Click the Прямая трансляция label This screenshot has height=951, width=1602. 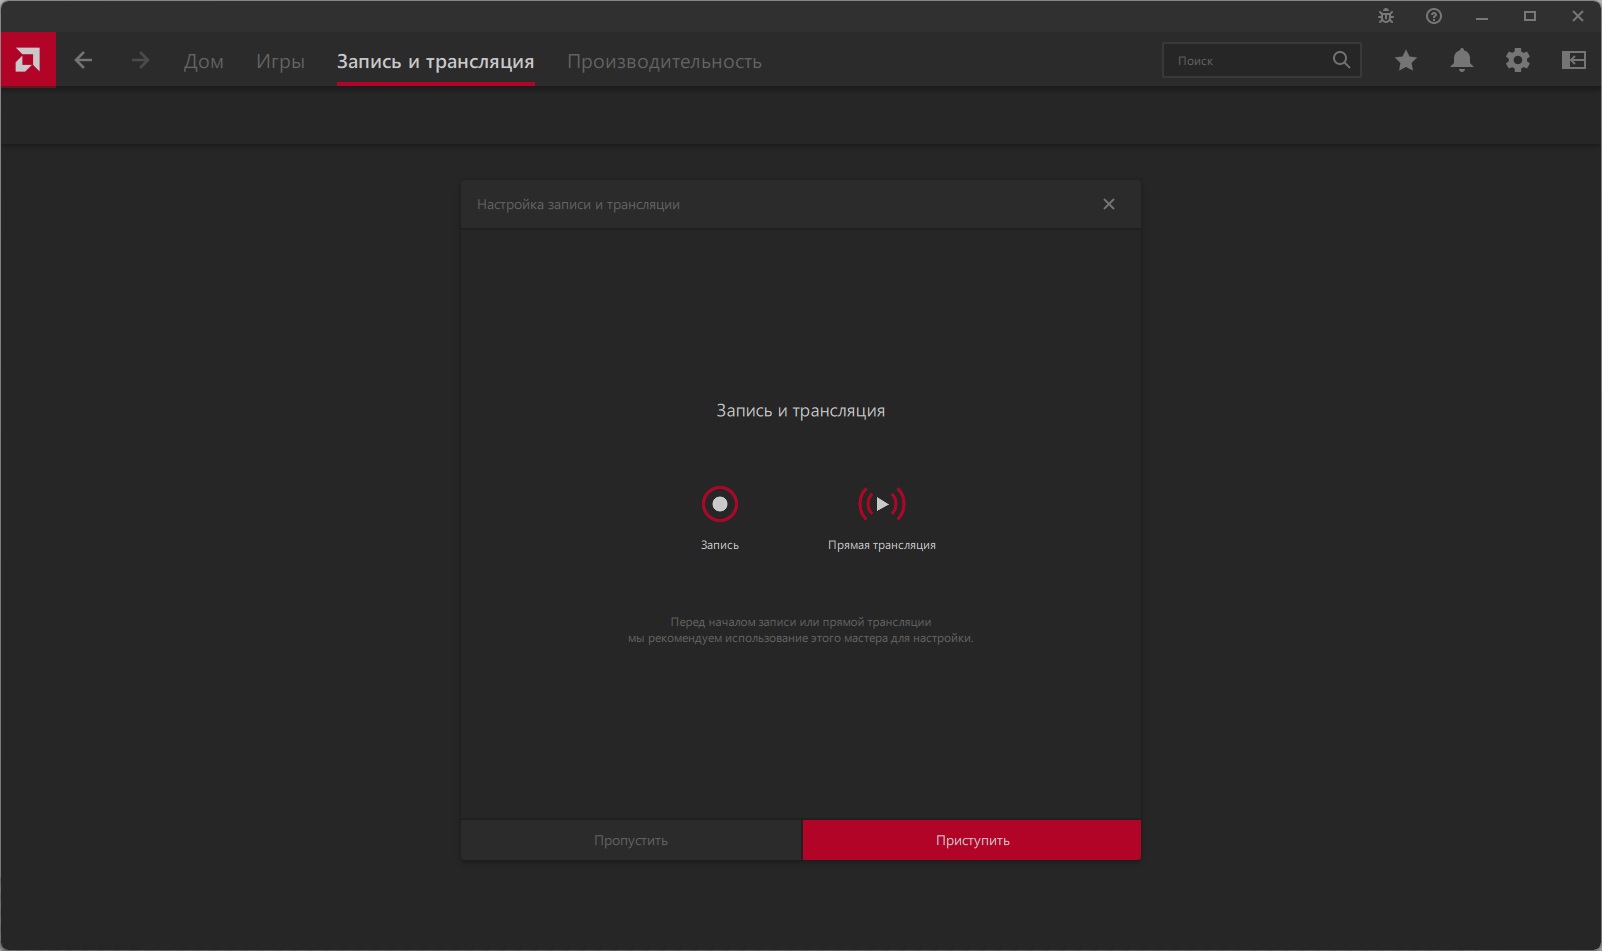(x=882, y=545)
